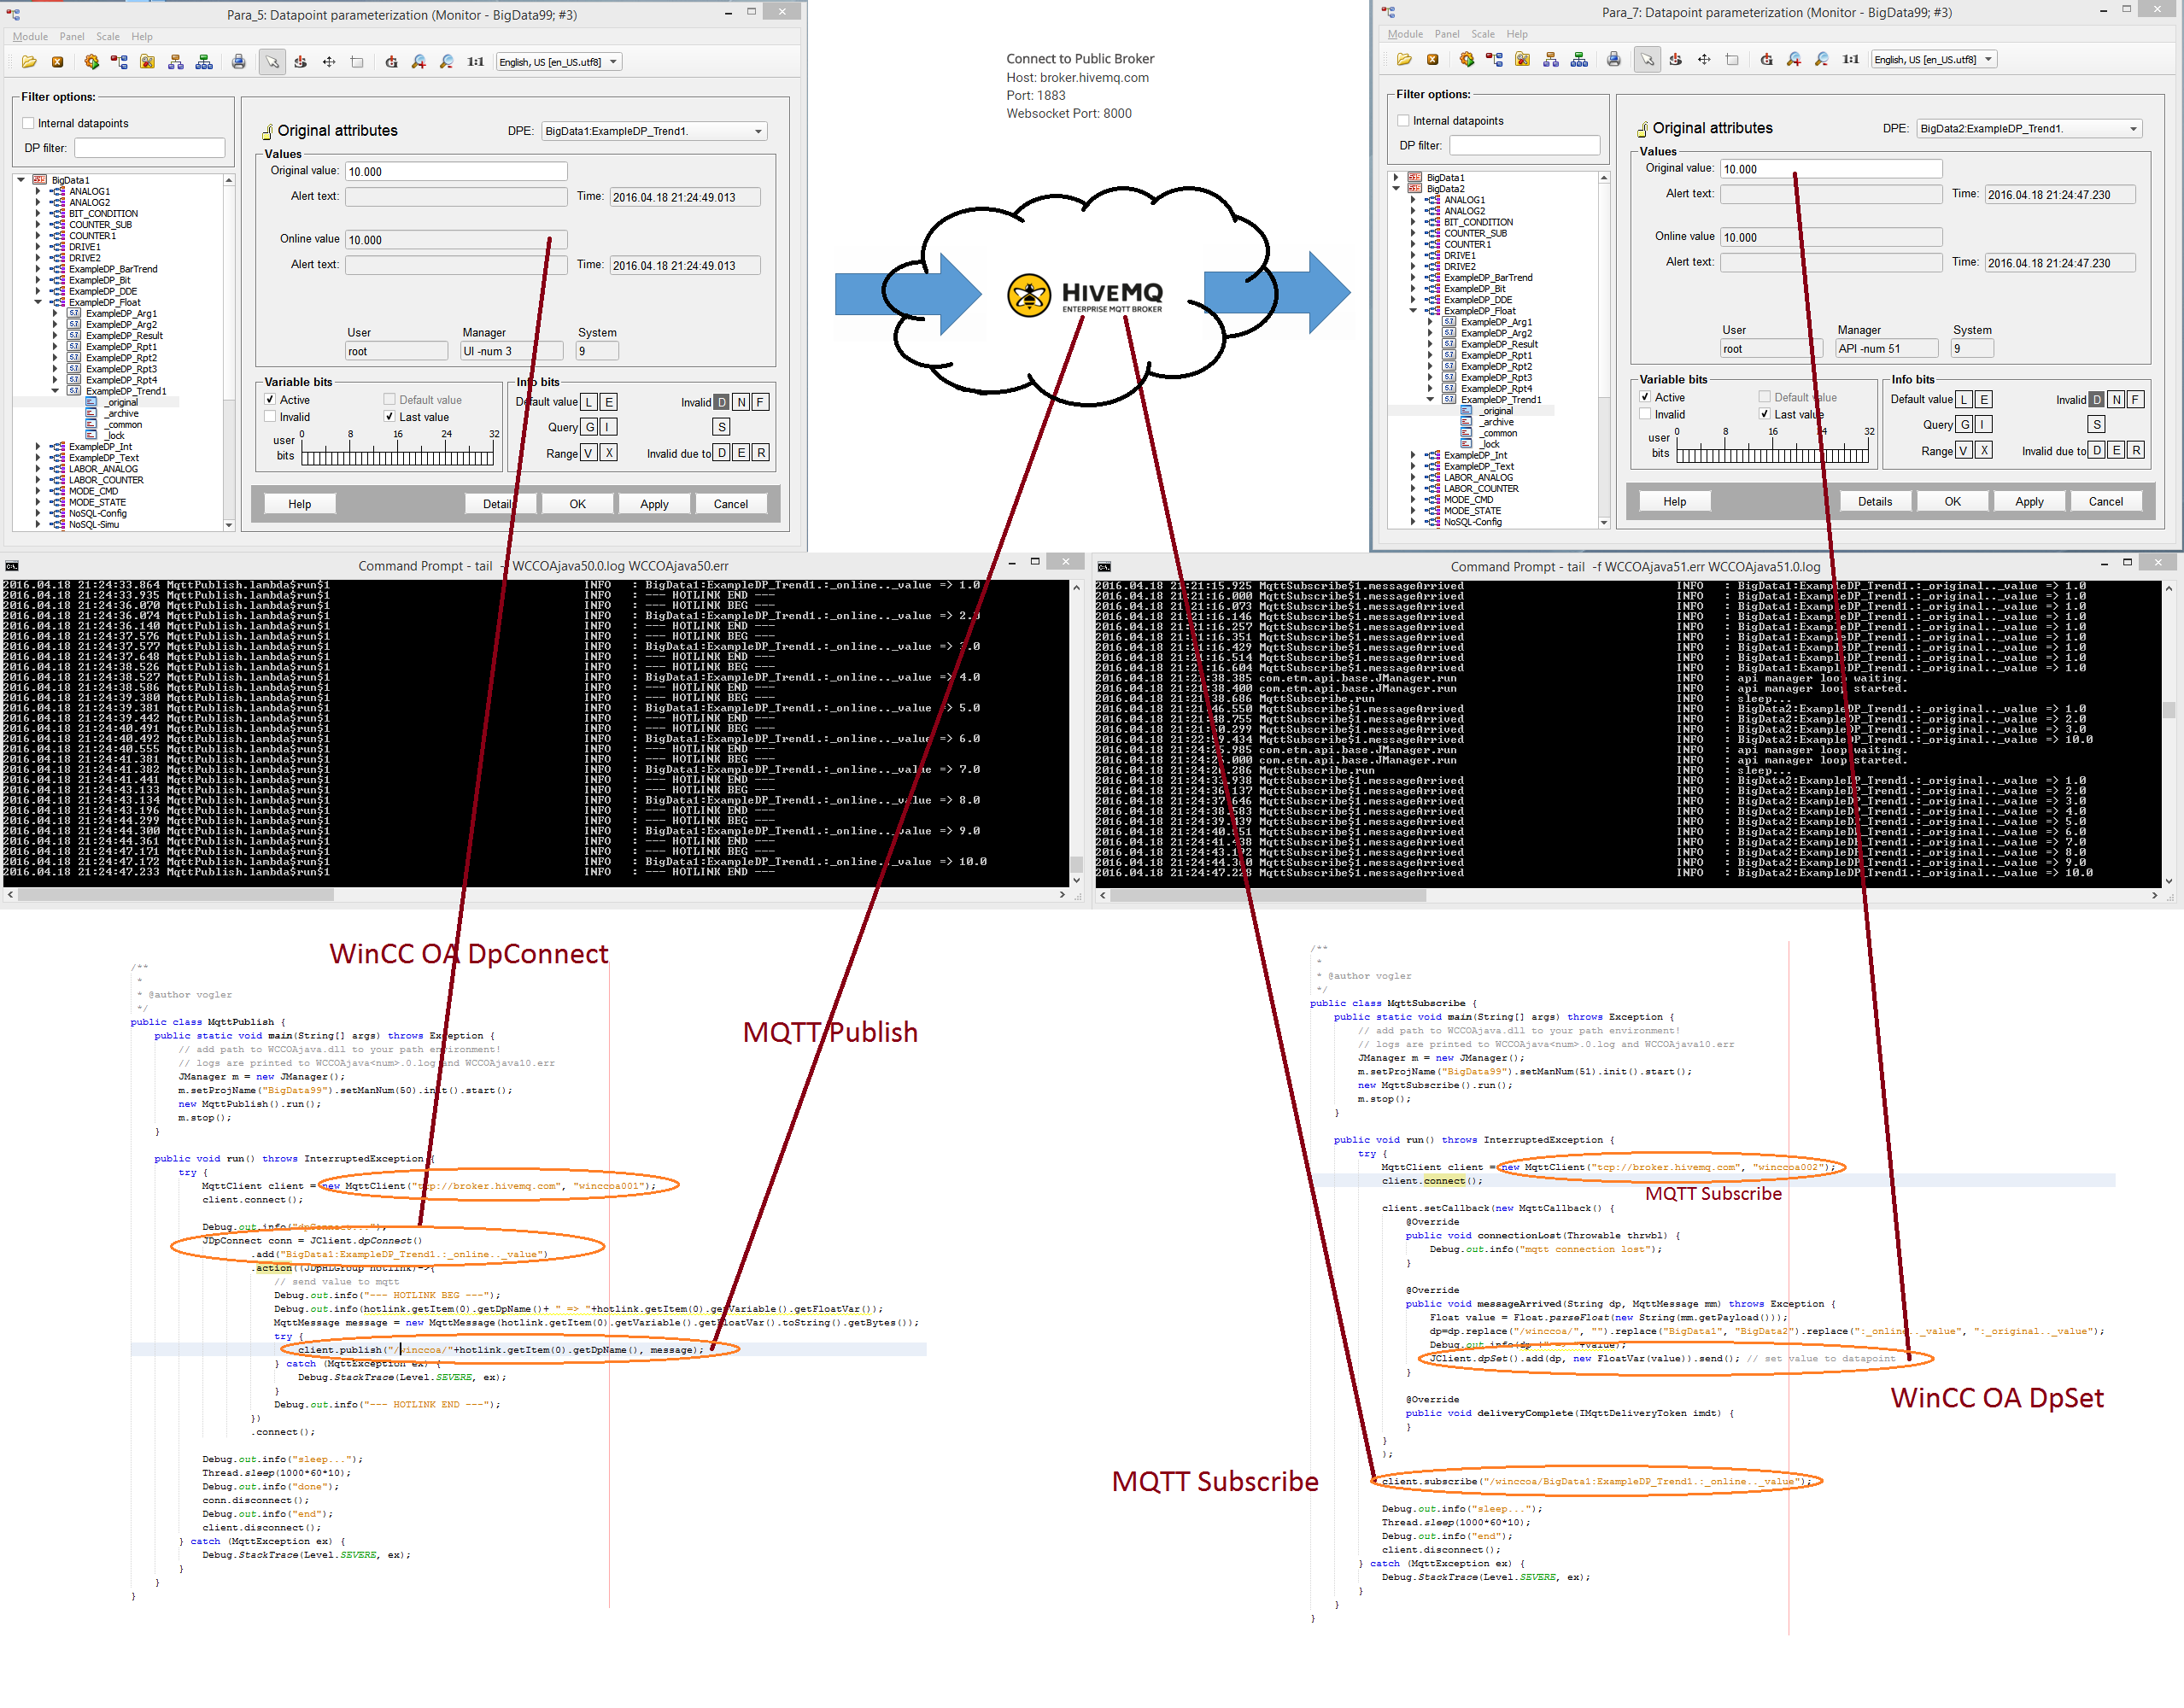Toggle the Active checkbox in Para_5
The image size is (2184, 1708).
pos(270,400)
